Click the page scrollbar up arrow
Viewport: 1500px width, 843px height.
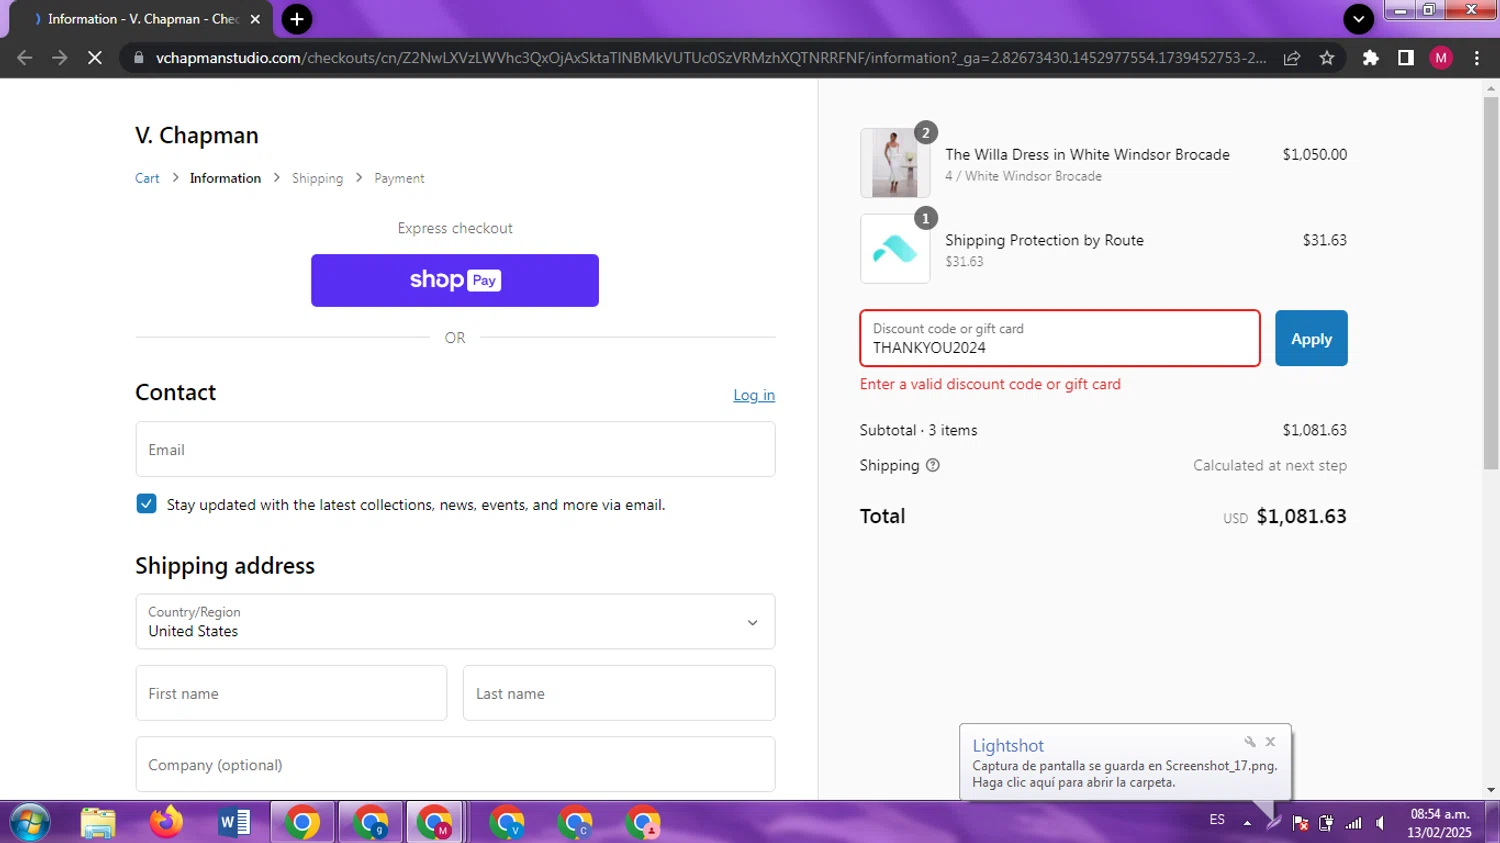tap(1491, 89)
